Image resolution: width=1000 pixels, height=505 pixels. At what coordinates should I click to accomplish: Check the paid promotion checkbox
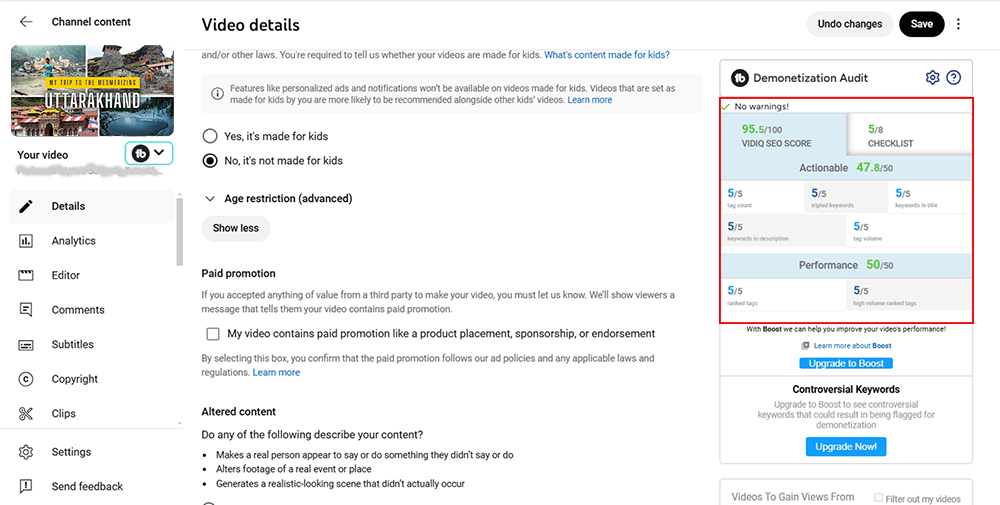pyautogui.click(x=212, y=333)
